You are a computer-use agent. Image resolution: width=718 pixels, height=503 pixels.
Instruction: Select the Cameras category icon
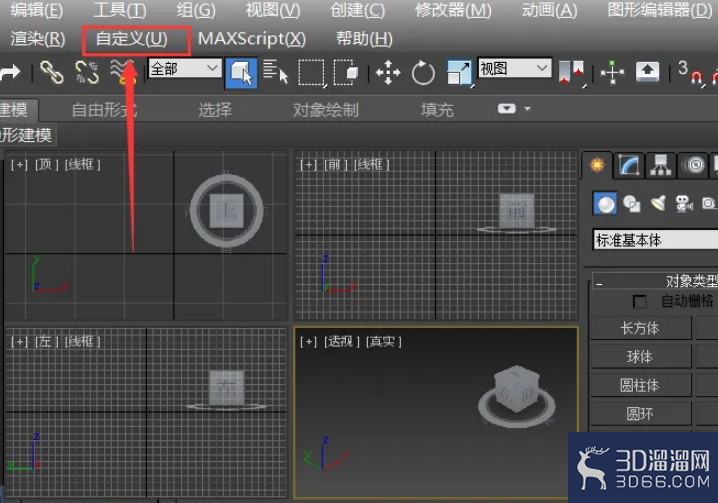pyautogui.click(x=684, y=204)
